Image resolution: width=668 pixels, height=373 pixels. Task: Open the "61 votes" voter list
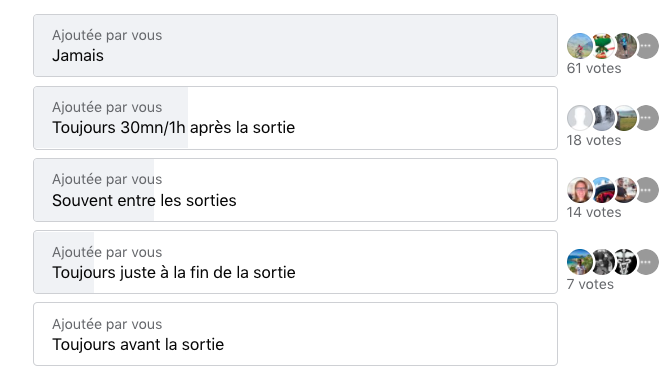[x=594, y=68]
